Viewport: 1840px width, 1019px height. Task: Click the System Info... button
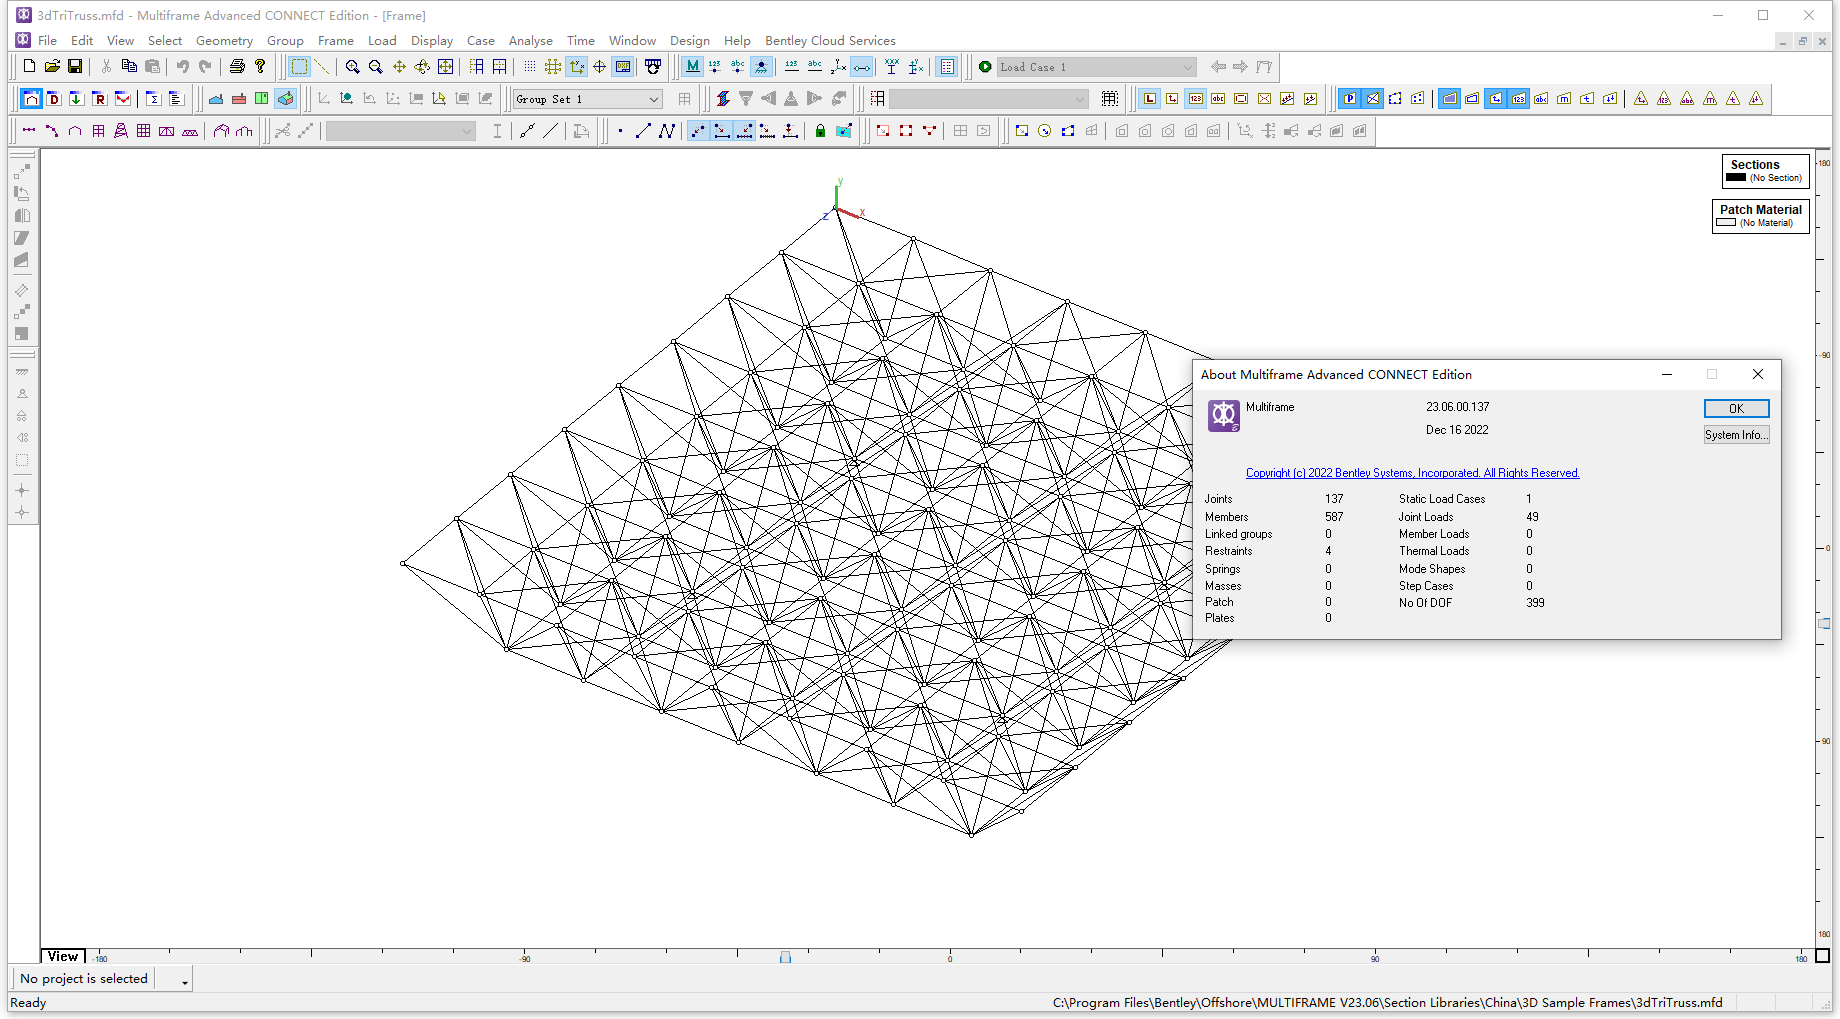[x=1736, y=435]
